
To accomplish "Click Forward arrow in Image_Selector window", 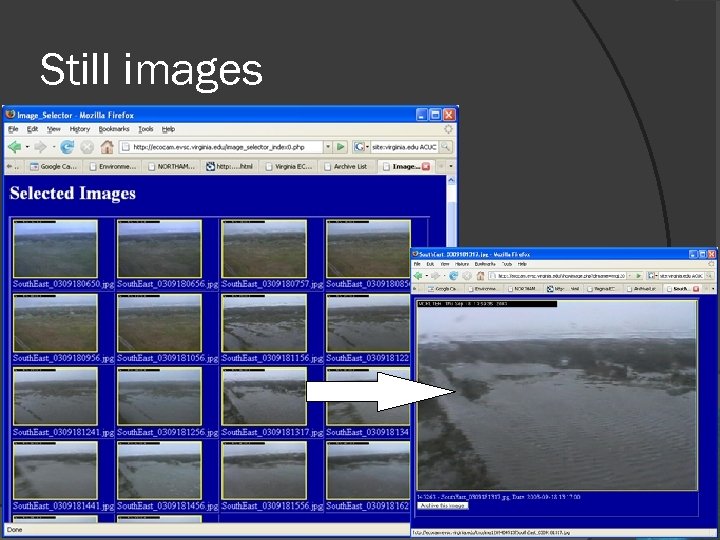I will point(40,147).
